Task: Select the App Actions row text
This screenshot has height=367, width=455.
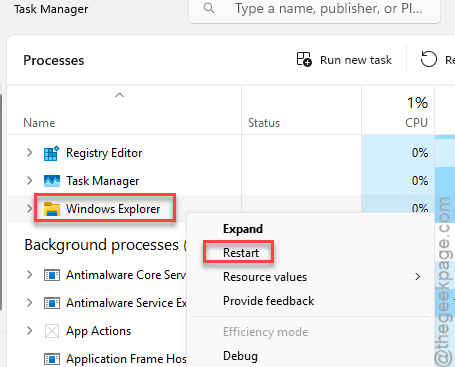Action: 98,331
